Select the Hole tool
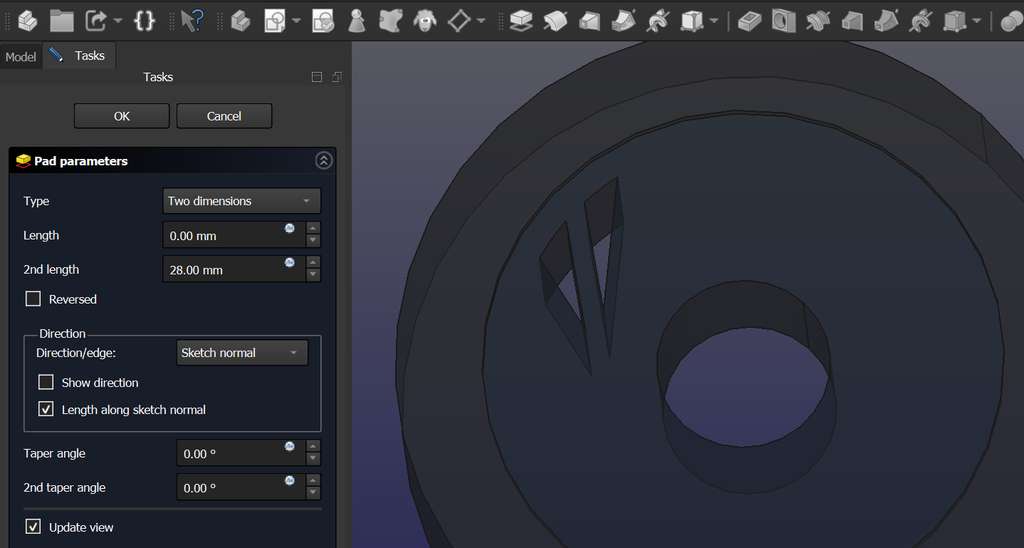 (783, 21)
